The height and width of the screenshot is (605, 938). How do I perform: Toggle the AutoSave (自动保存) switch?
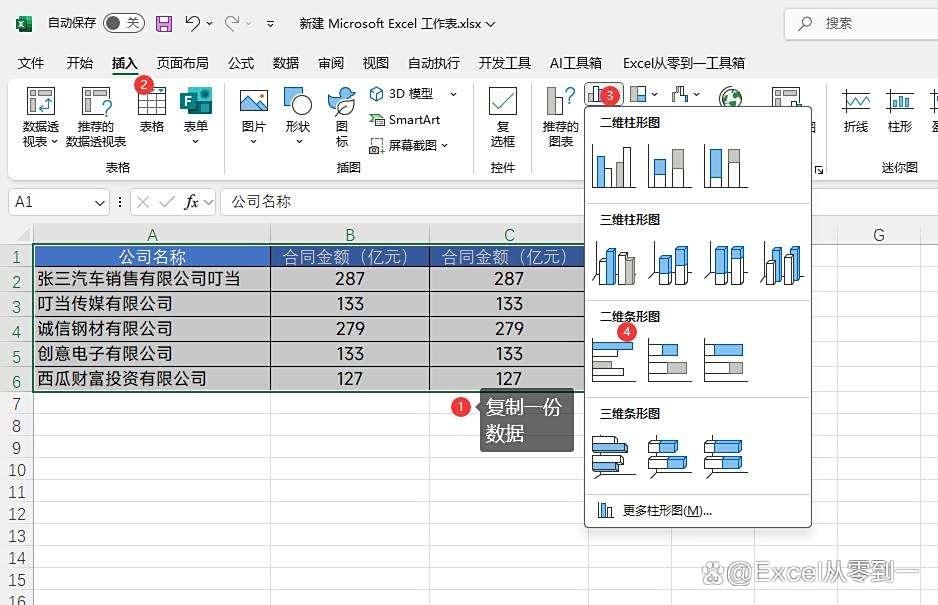(x=123, y=23)
